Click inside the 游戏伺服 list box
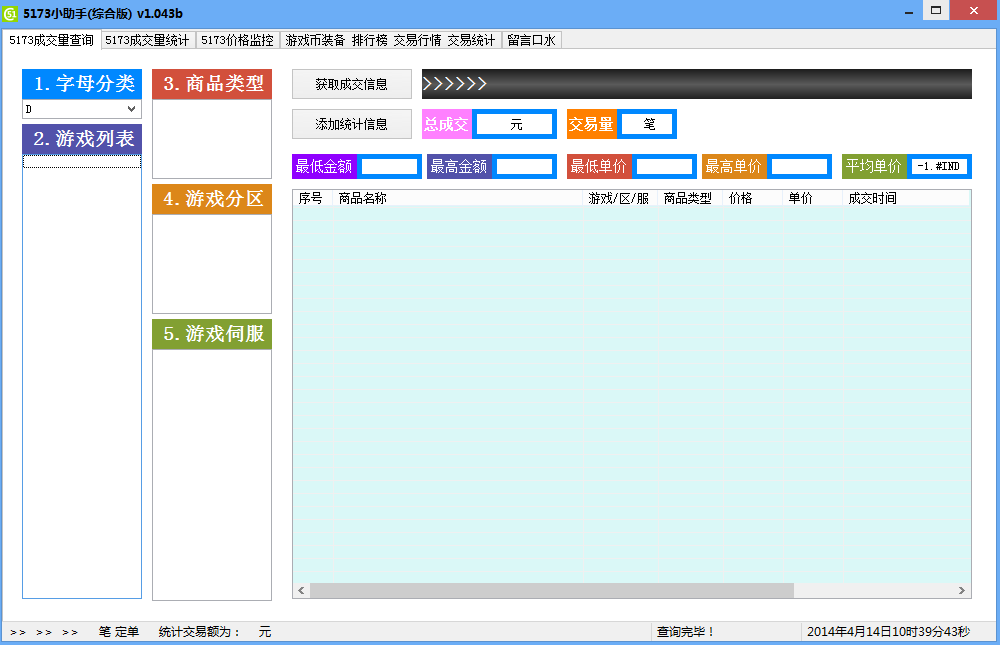This screenshot has height=645, width=1000. [x=212, y=475]
